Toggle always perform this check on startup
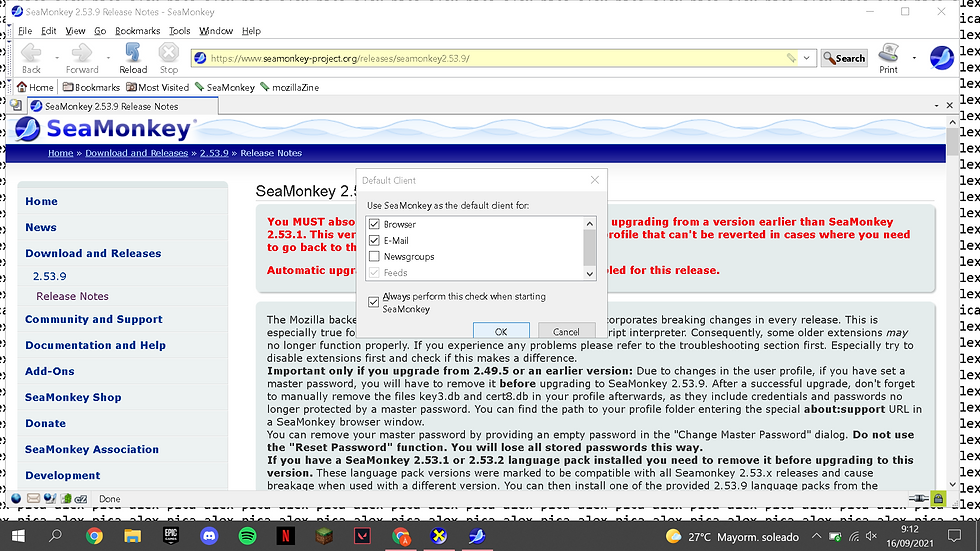 click(373, 302)
